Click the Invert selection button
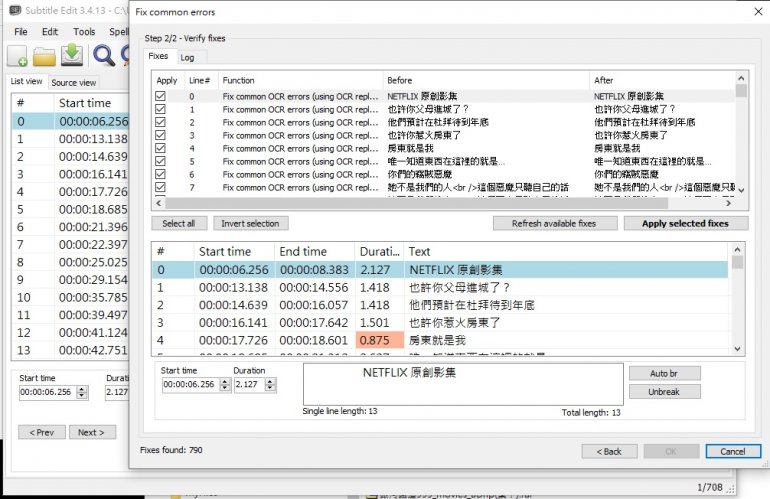Screen dimensions: 770x499 point(250,223)
